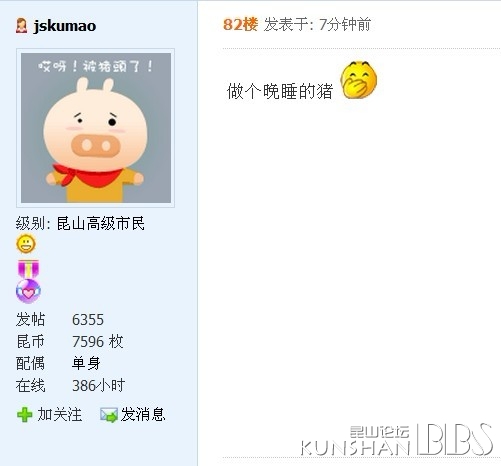Click the post text 做个晚睡的猪
This screenshot has width=501, height=466.
tap(280, 91)
